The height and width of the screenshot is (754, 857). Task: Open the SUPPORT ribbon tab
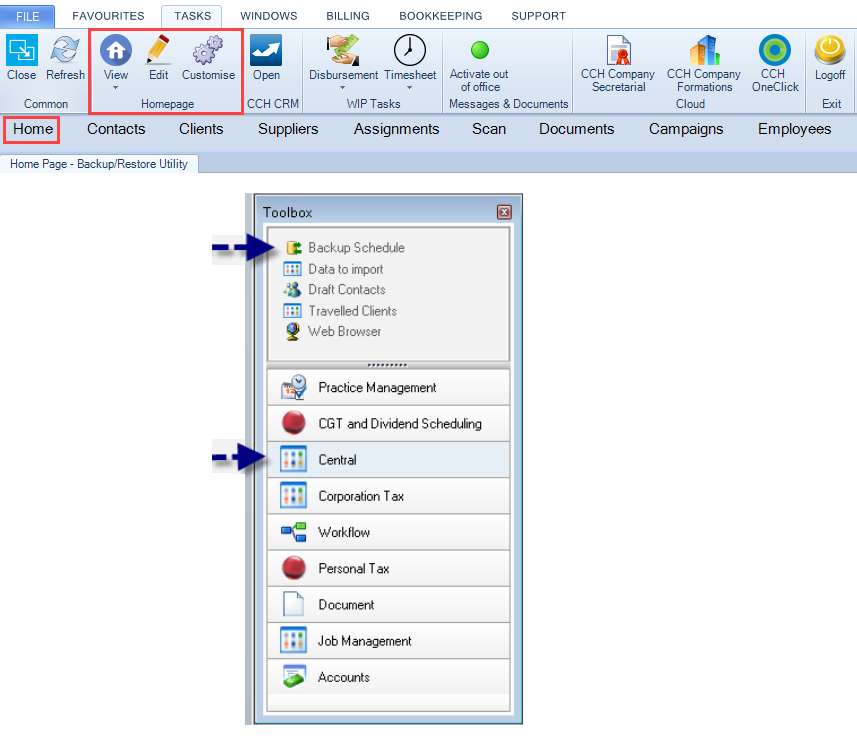(538, 16)
